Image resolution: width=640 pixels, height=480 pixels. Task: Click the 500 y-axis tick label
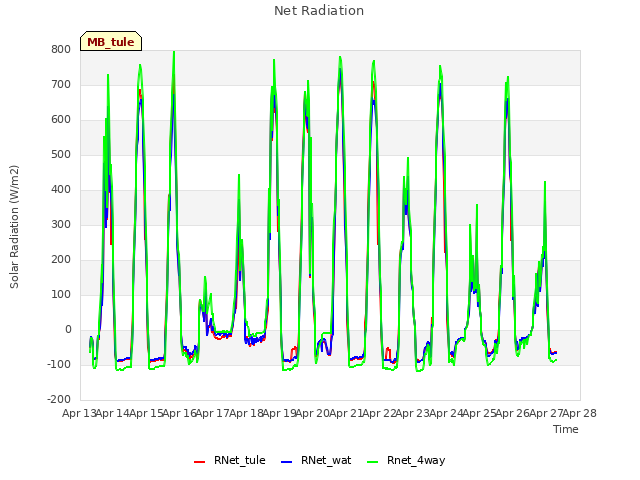61,155
